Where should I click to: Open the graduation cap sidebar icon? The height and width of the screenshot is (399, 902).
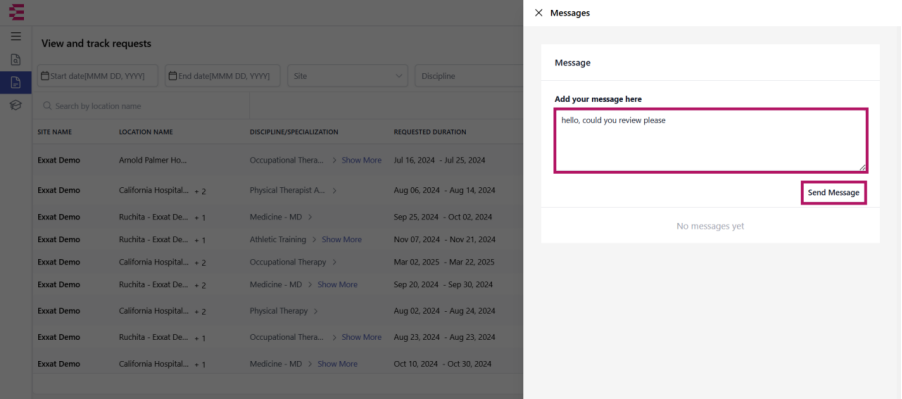tap(16, 105)
